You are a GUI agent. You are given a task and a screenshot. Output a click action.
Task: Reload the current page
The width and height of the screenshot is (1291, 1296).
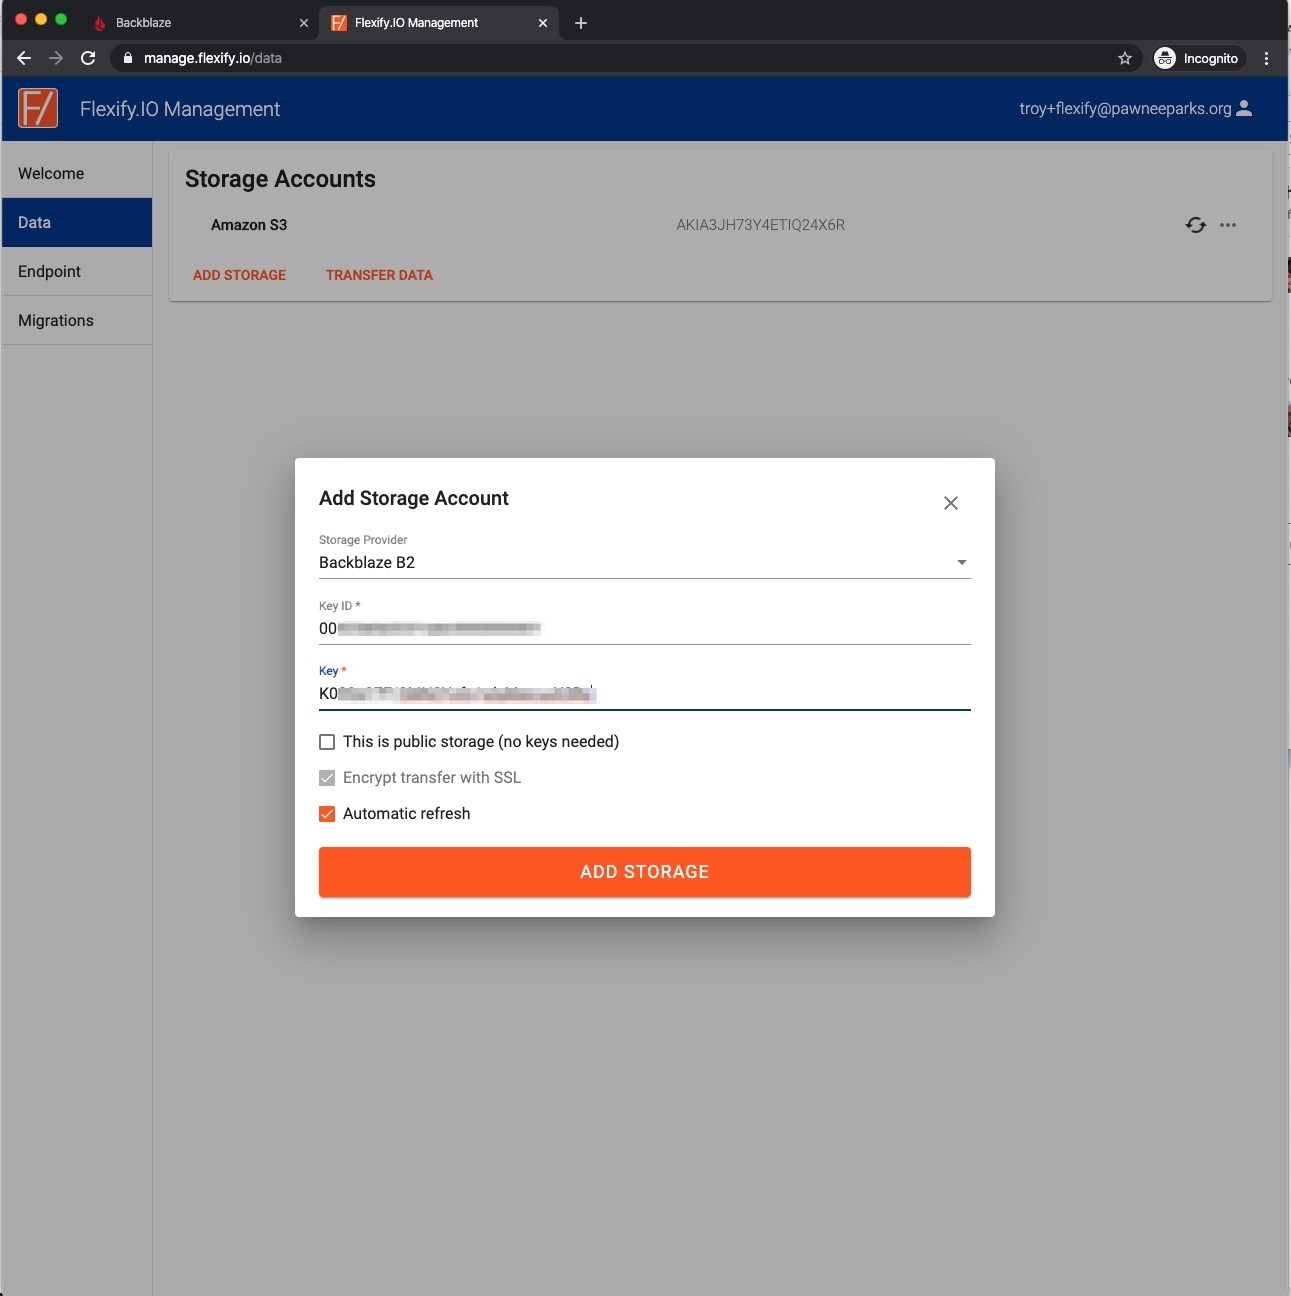click(88, 58)
